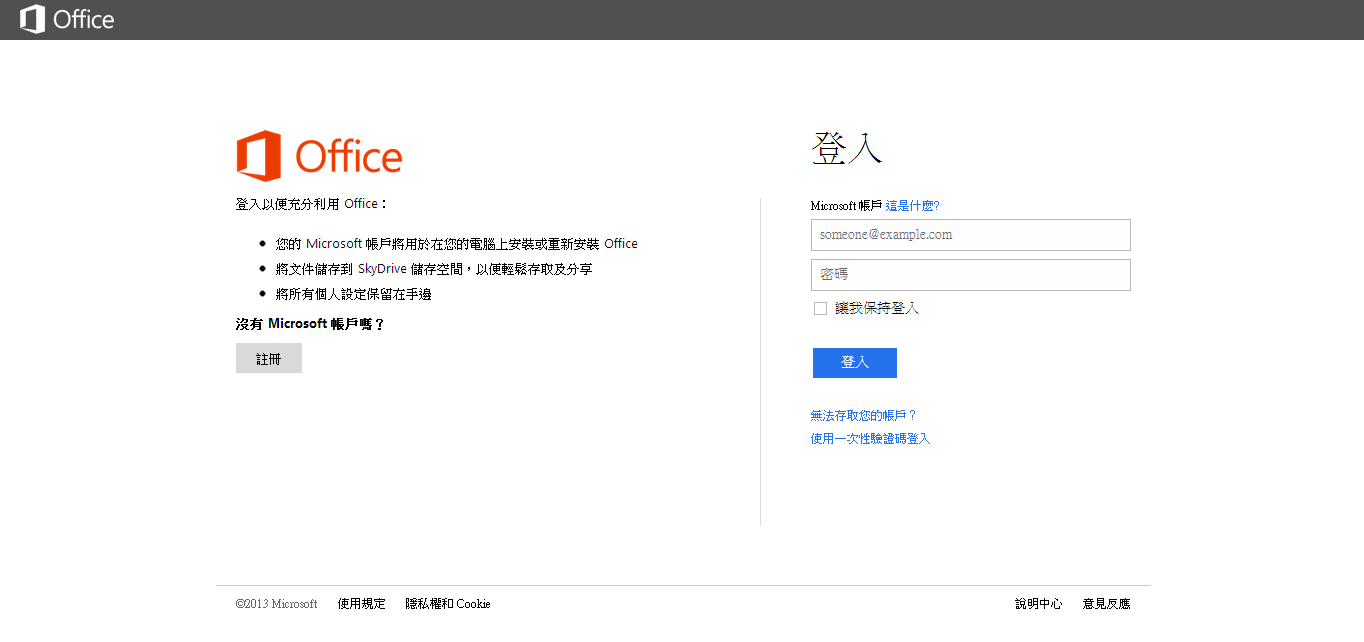Image resolution: width=1364 pixels, height=642 pixels.
Task: Click the gray 註冊 button
Action: pyautogui.click(x=269, y=358)
